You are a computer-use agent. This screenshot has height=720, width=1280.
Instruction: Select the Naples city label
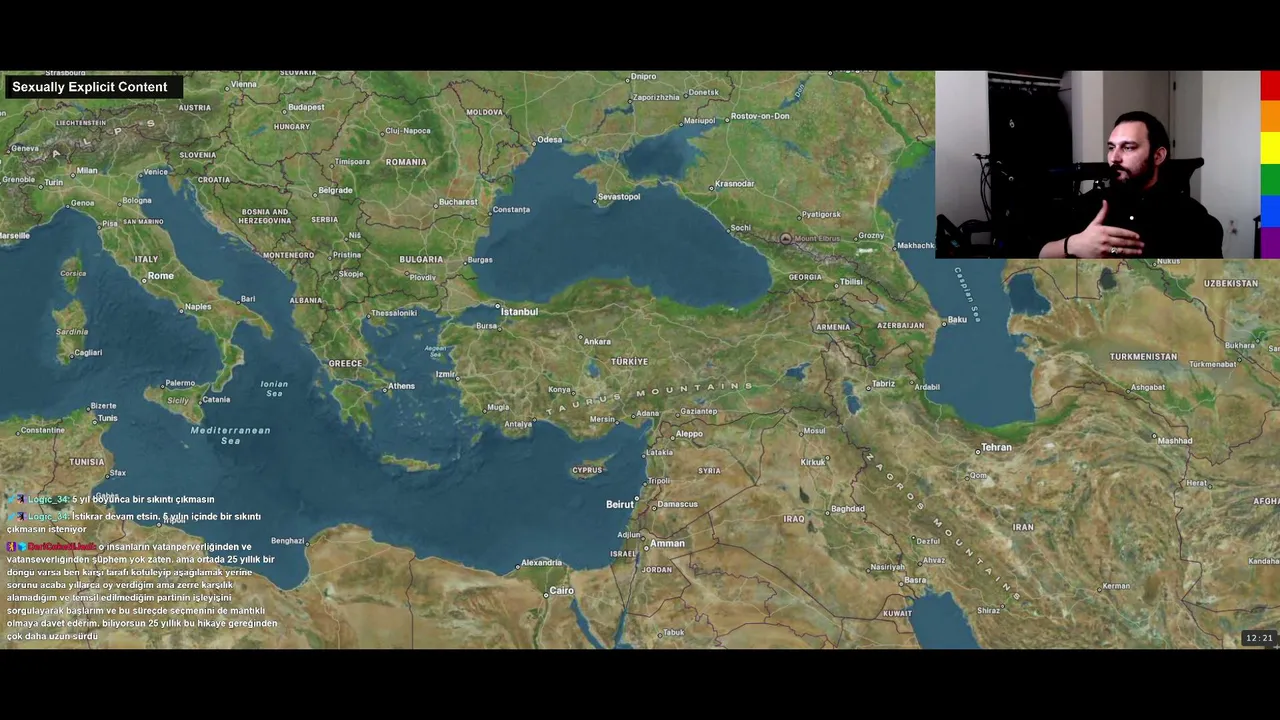tap(198, 307)
